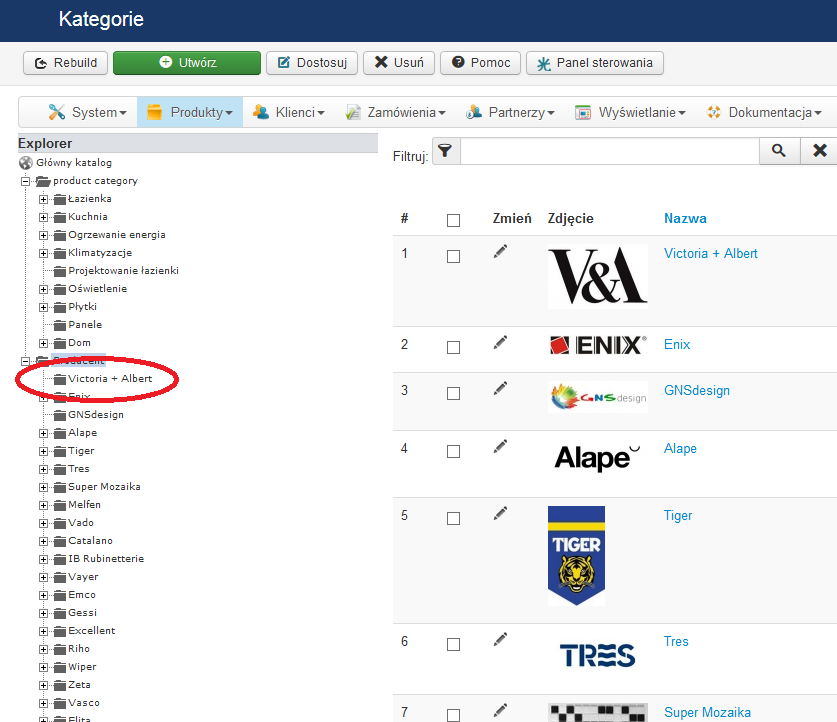837x722 pixels.
Task: Select Główny katalog tree root
Action: [x=74, y=163]
